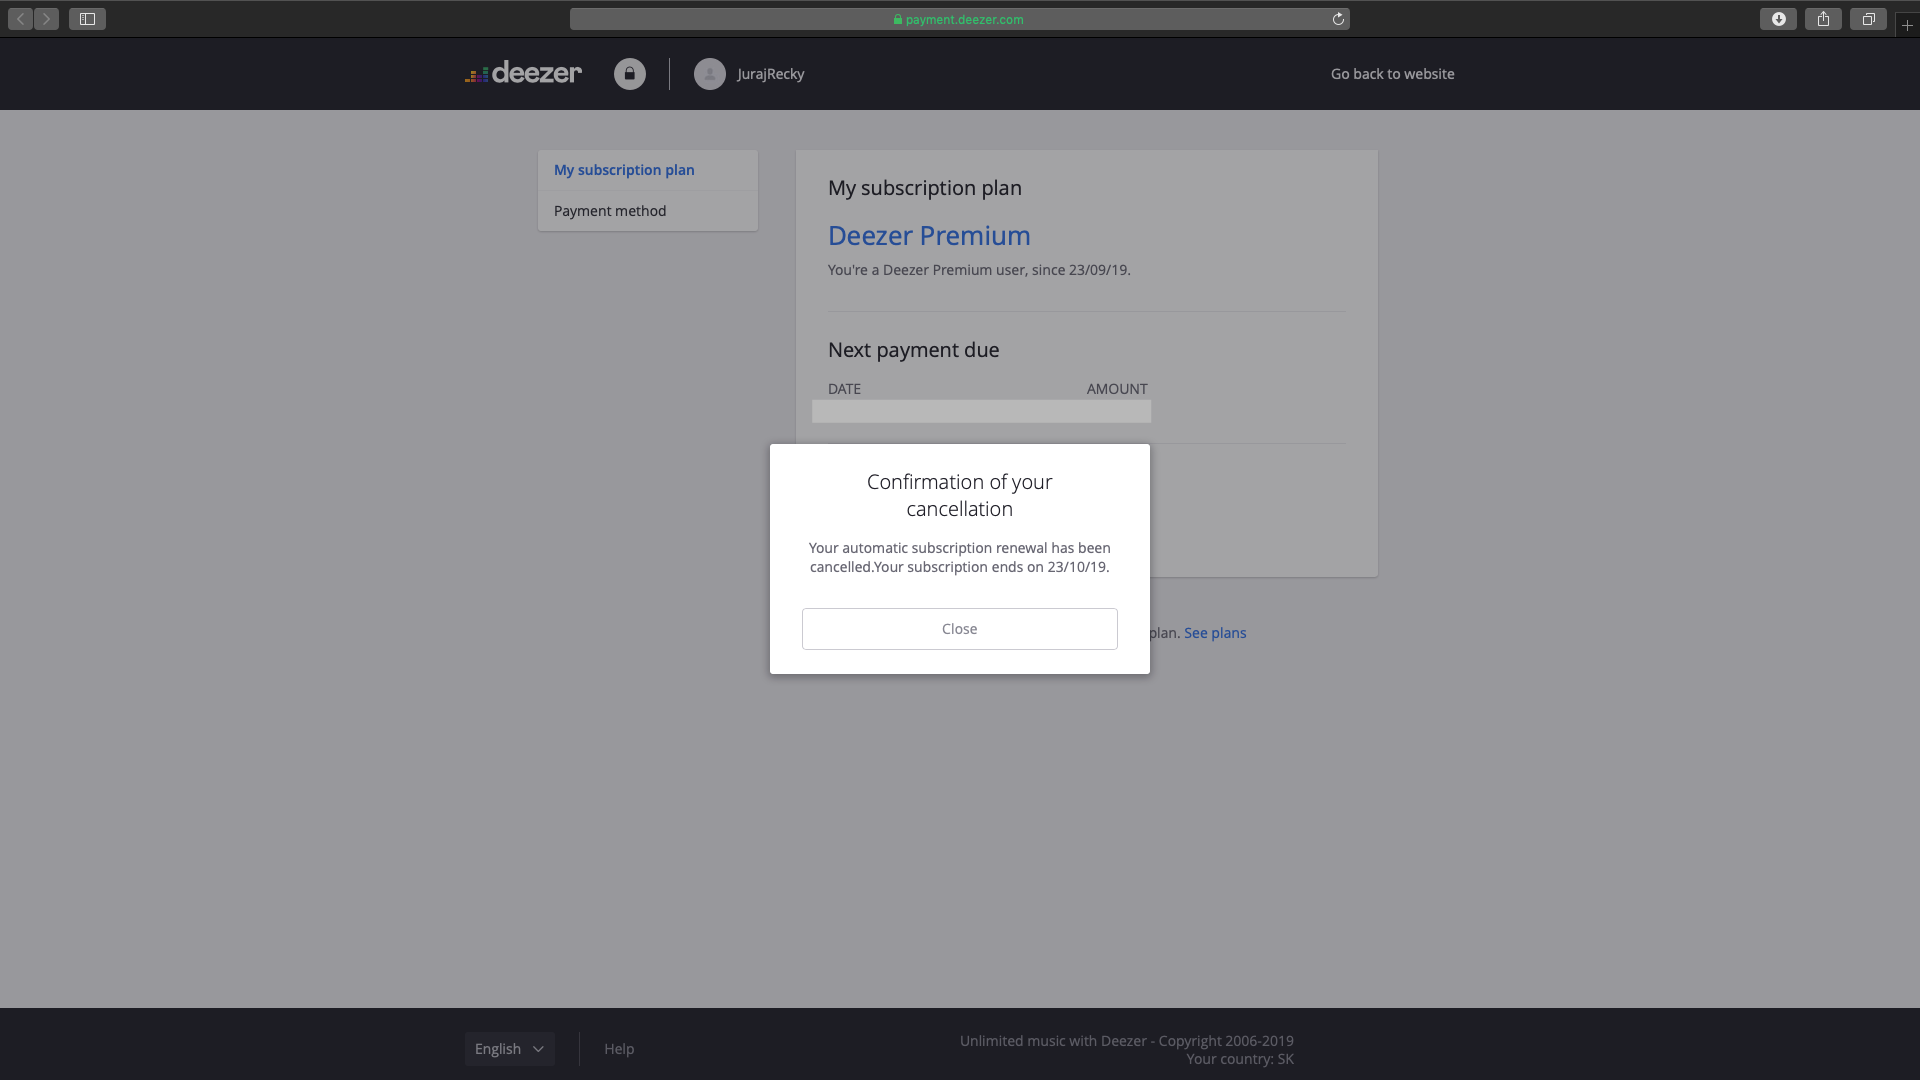This screenshot has width=1920, height=1080.
Task: Show all tabs overview icon
Action: click(x=1868, y=19)
